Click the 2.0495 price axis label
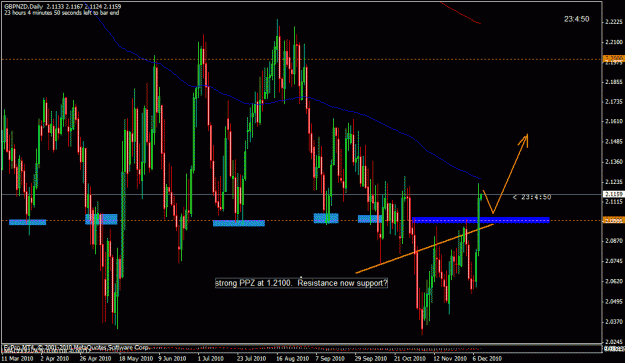Screen dimensions: 625x363 pos(614,301)
